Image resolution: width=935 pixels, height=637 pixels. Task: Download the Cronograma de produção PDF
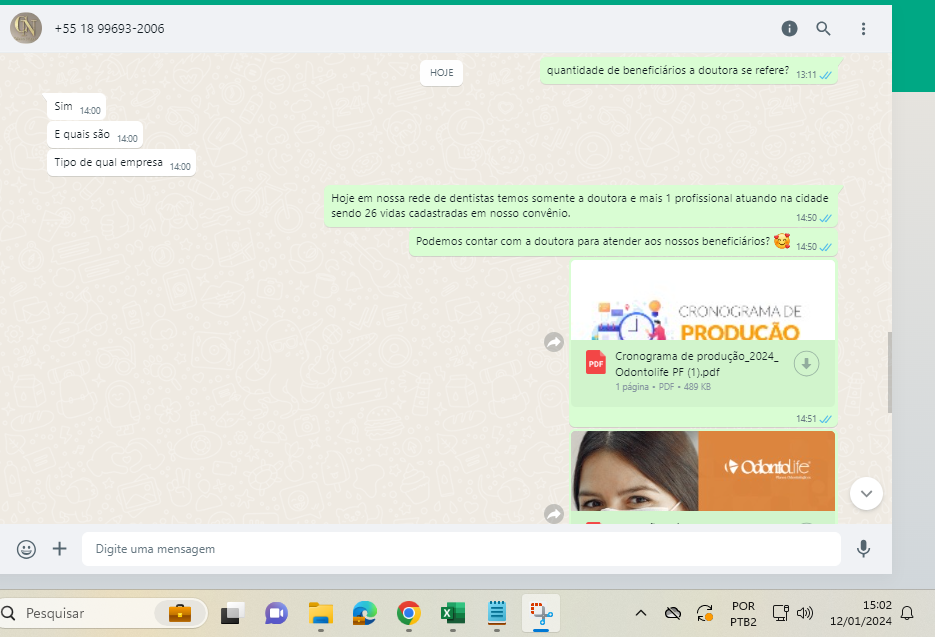point(806,364)
